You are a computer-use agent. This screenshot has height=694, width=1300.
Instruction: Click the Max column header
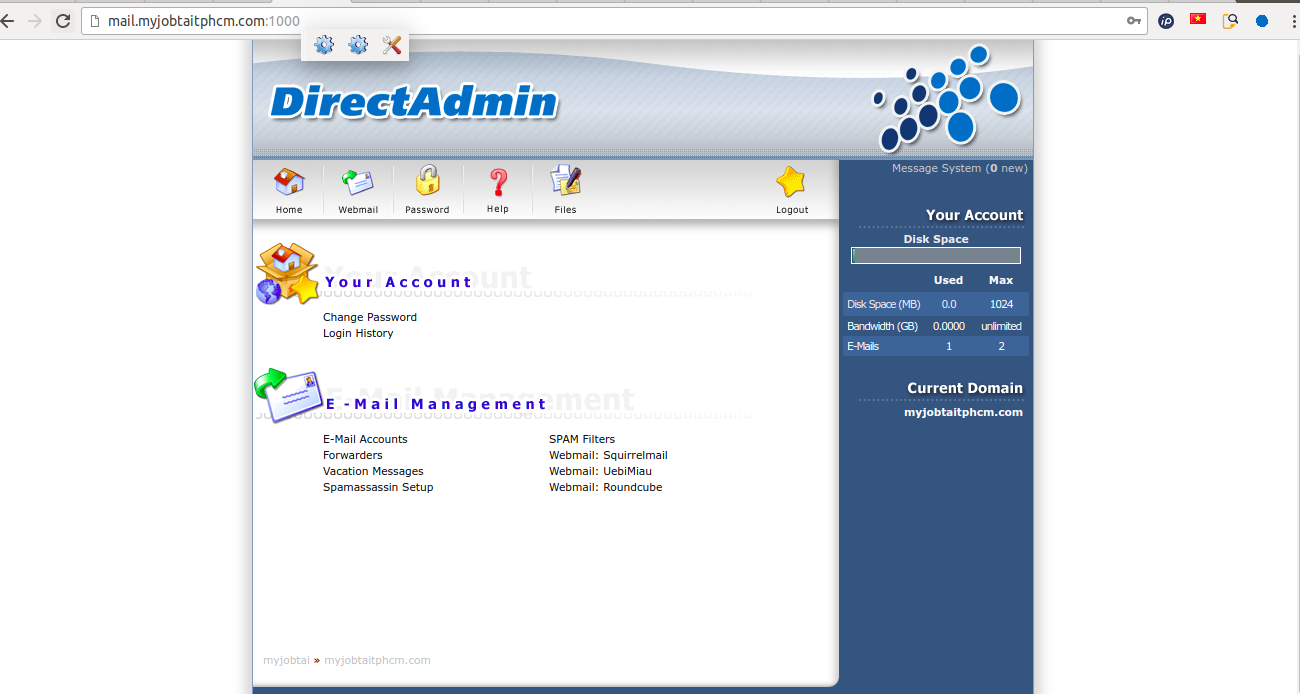(1001, 280)
